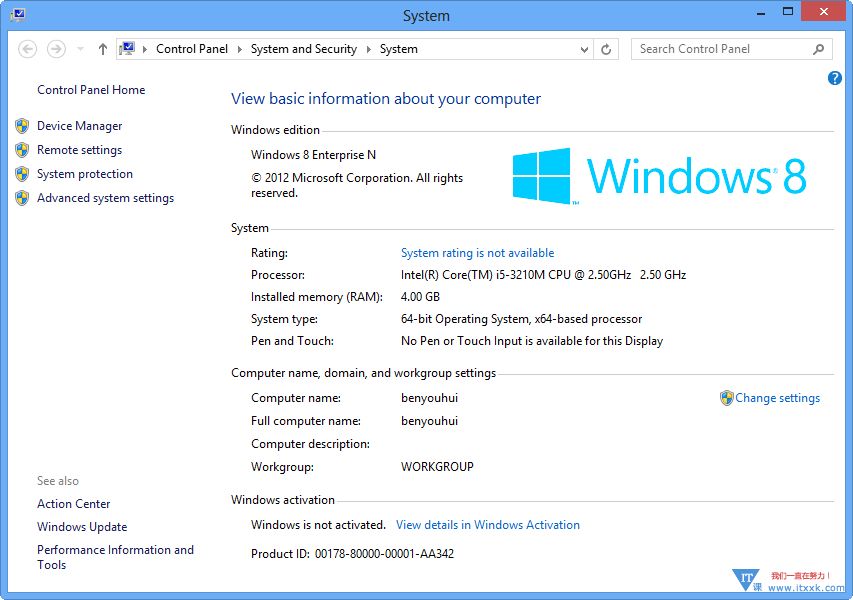
Task: Click 'benyouhui' next to Computer name
Action: pyautogui.click(x=429, y=398)
